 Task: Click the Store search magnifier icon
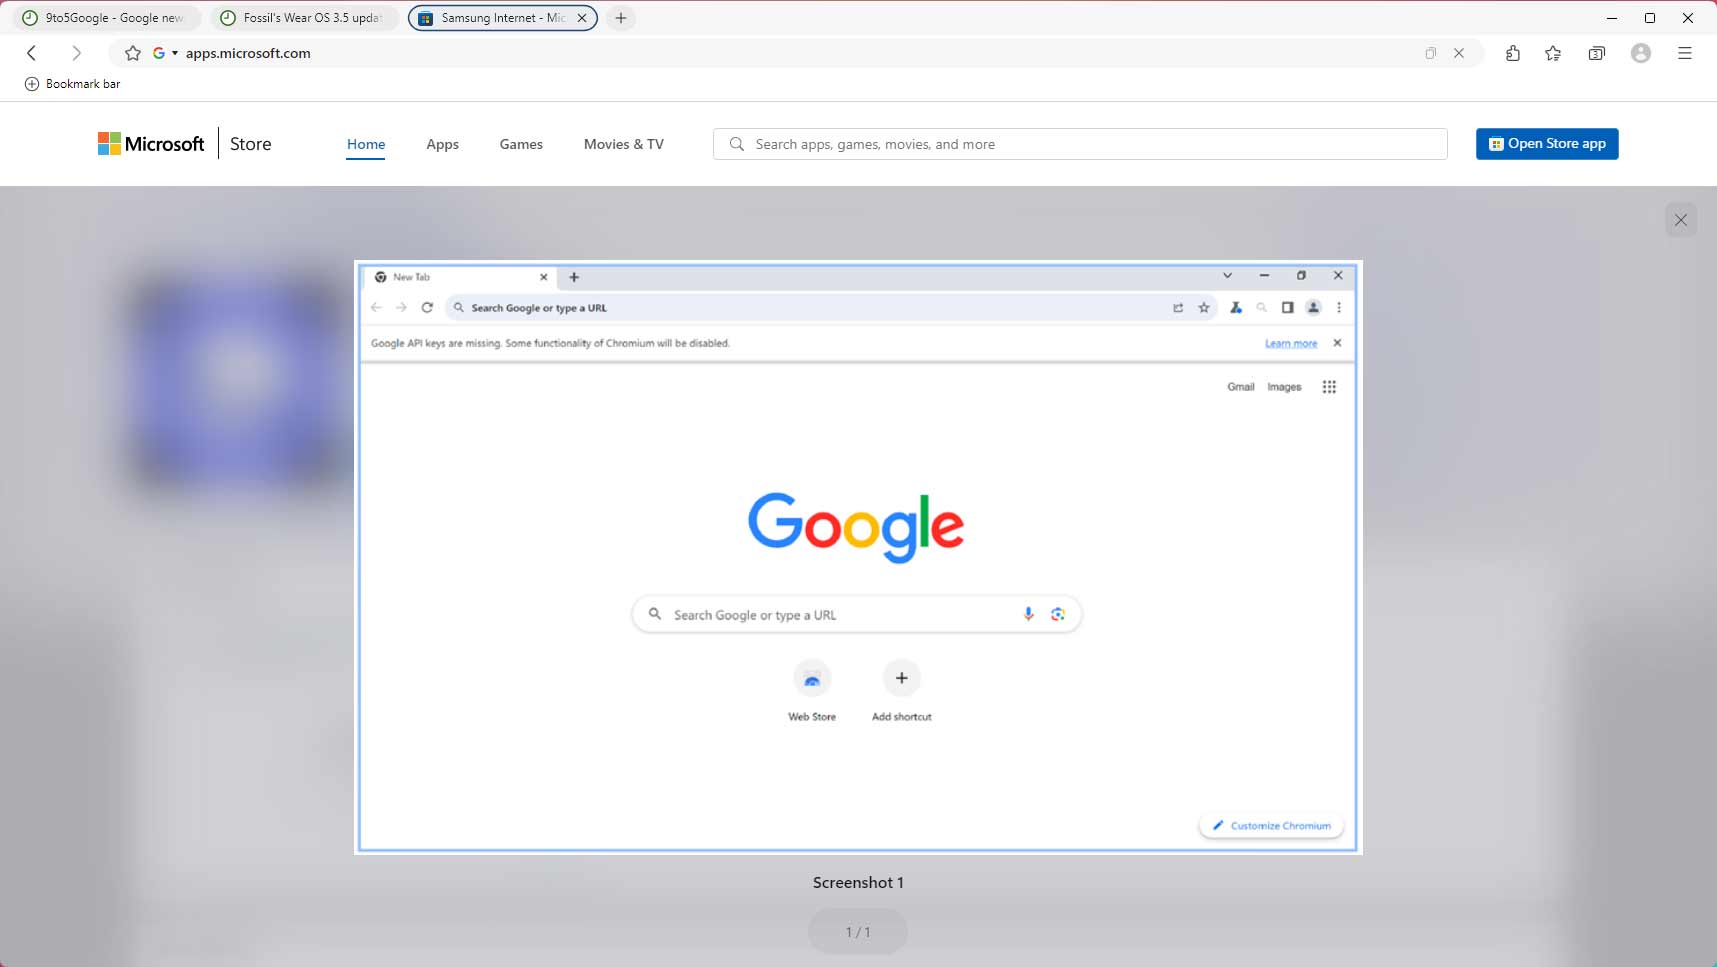click(737, 144)
